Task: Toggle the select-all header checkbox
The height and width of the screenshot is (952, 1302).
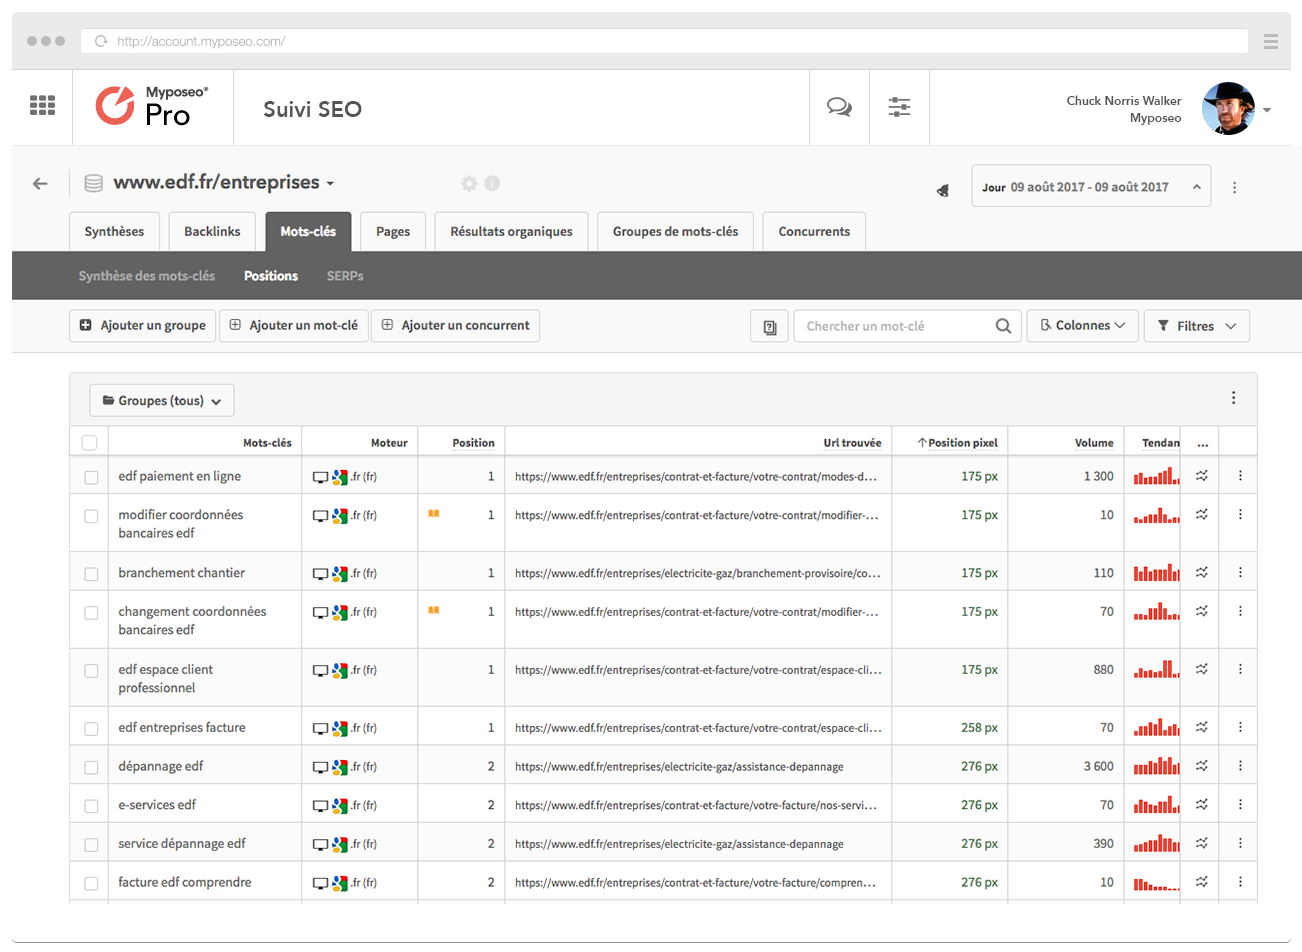Action: tap(89, 443)
